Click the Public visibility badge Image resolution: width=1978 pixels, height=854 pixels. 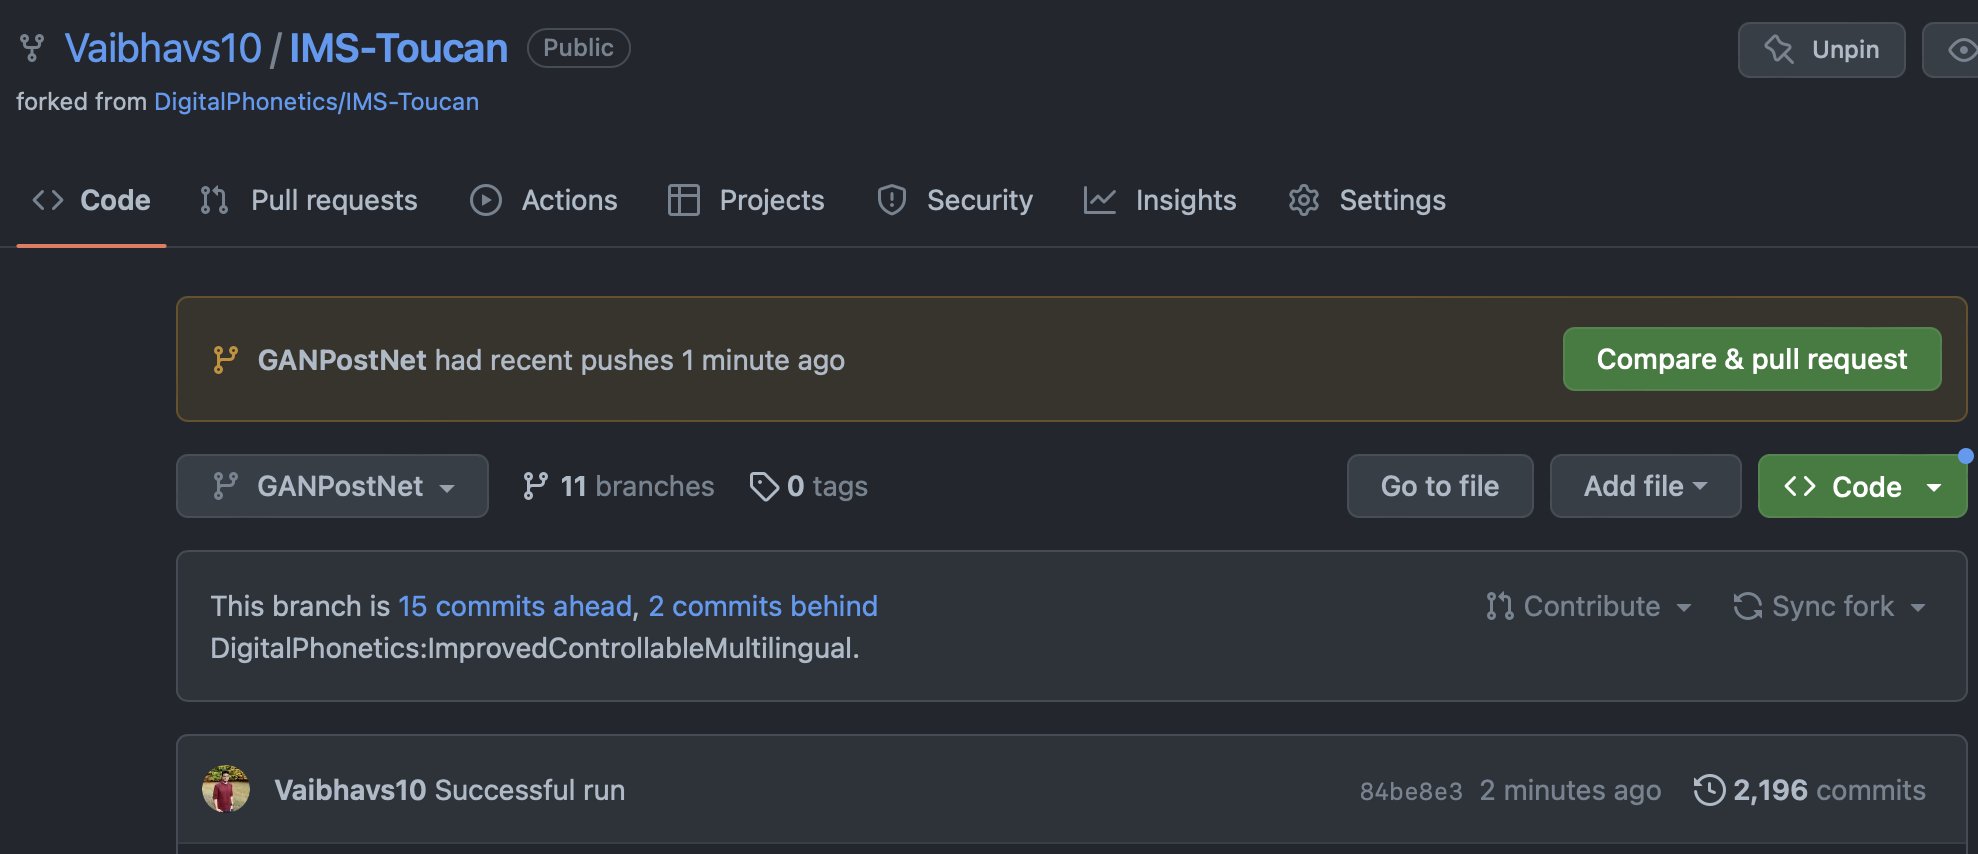coord(578,48)
